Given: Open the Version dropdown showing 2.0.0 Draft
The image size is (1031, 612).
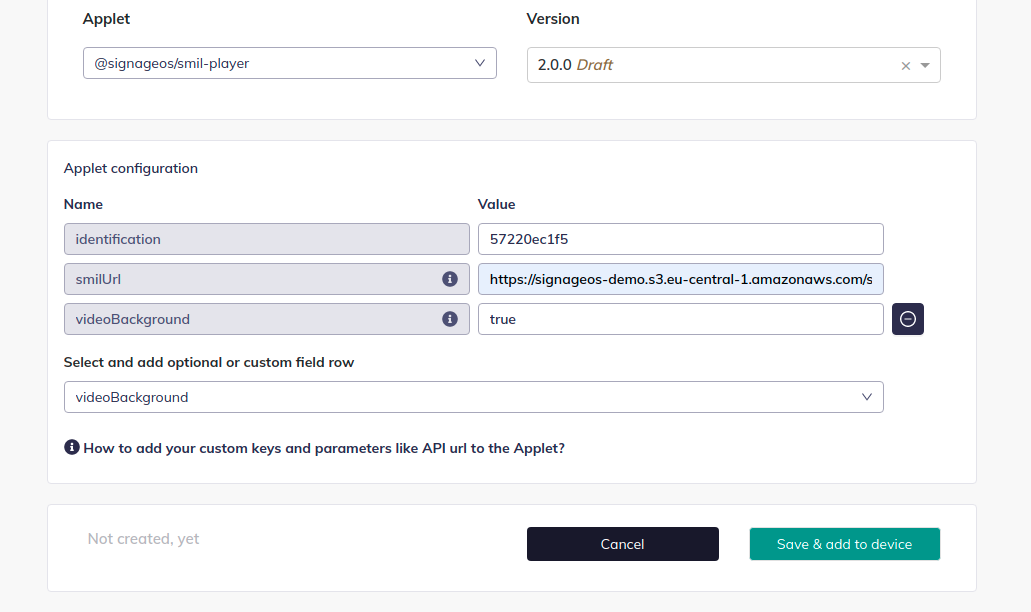Looking at the screenshot, I should tap(710, 65).
